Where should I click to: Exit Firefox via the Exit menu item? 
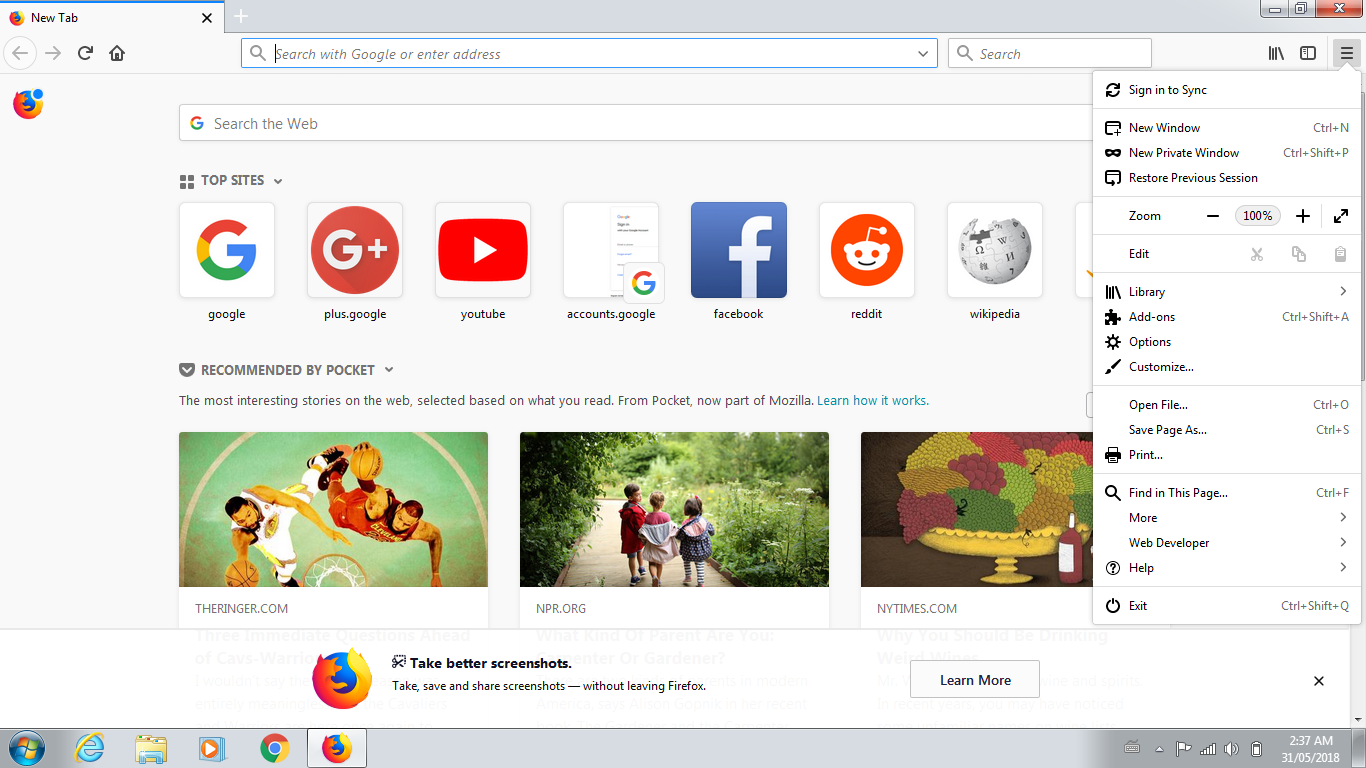pos(1227,606)
